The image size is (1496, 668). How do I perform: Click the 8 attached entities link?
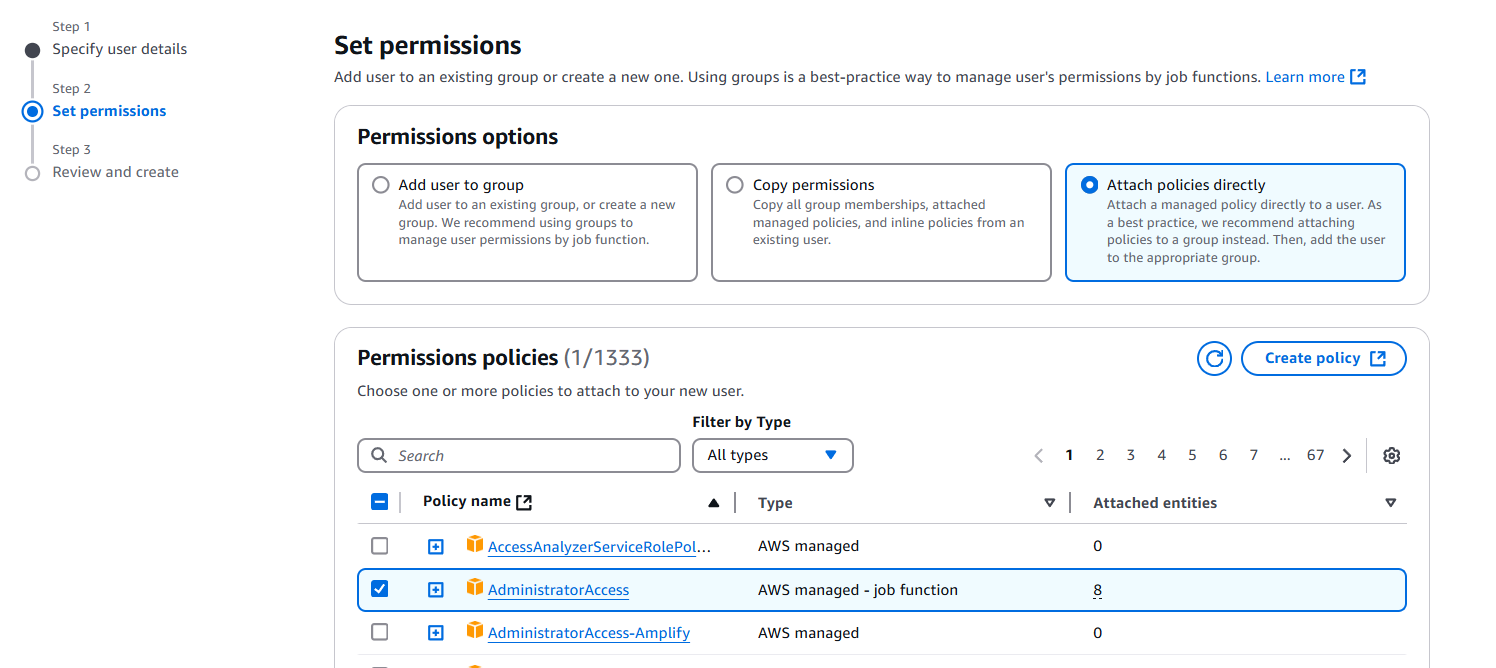1098,590
